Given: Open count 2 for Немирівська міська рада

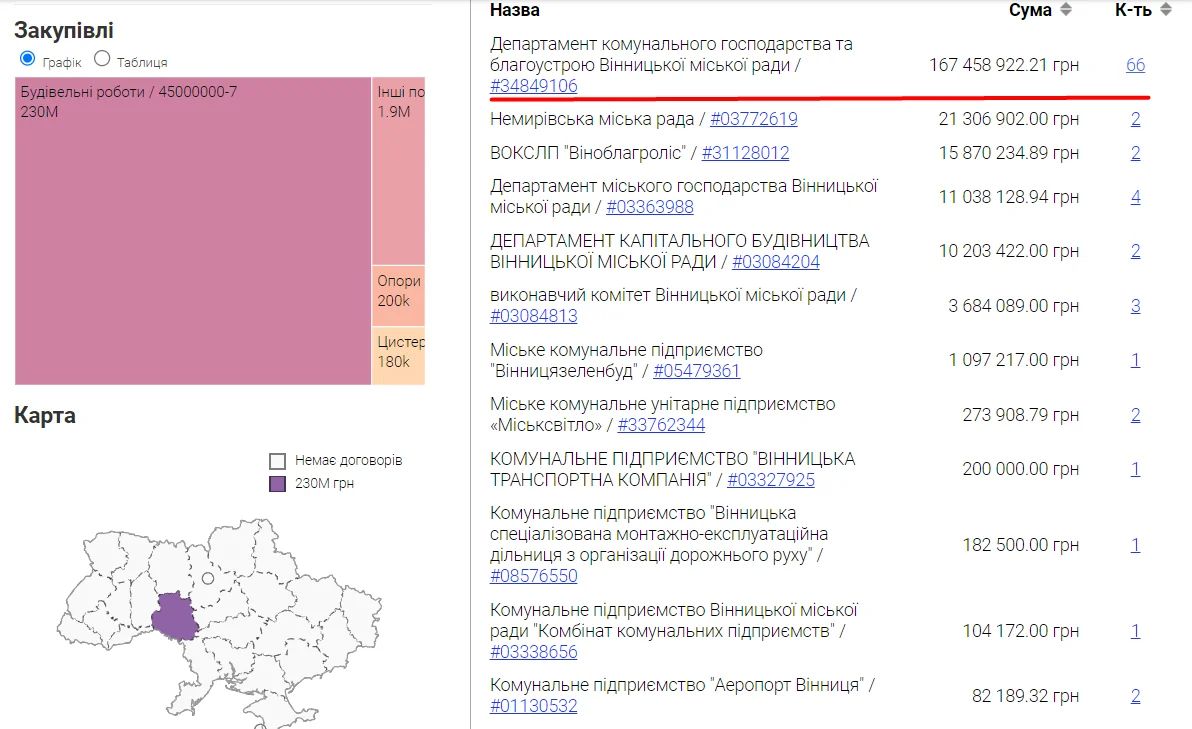Looking at the screenshot, I should pyautogui.click(x=1135, y=119).
